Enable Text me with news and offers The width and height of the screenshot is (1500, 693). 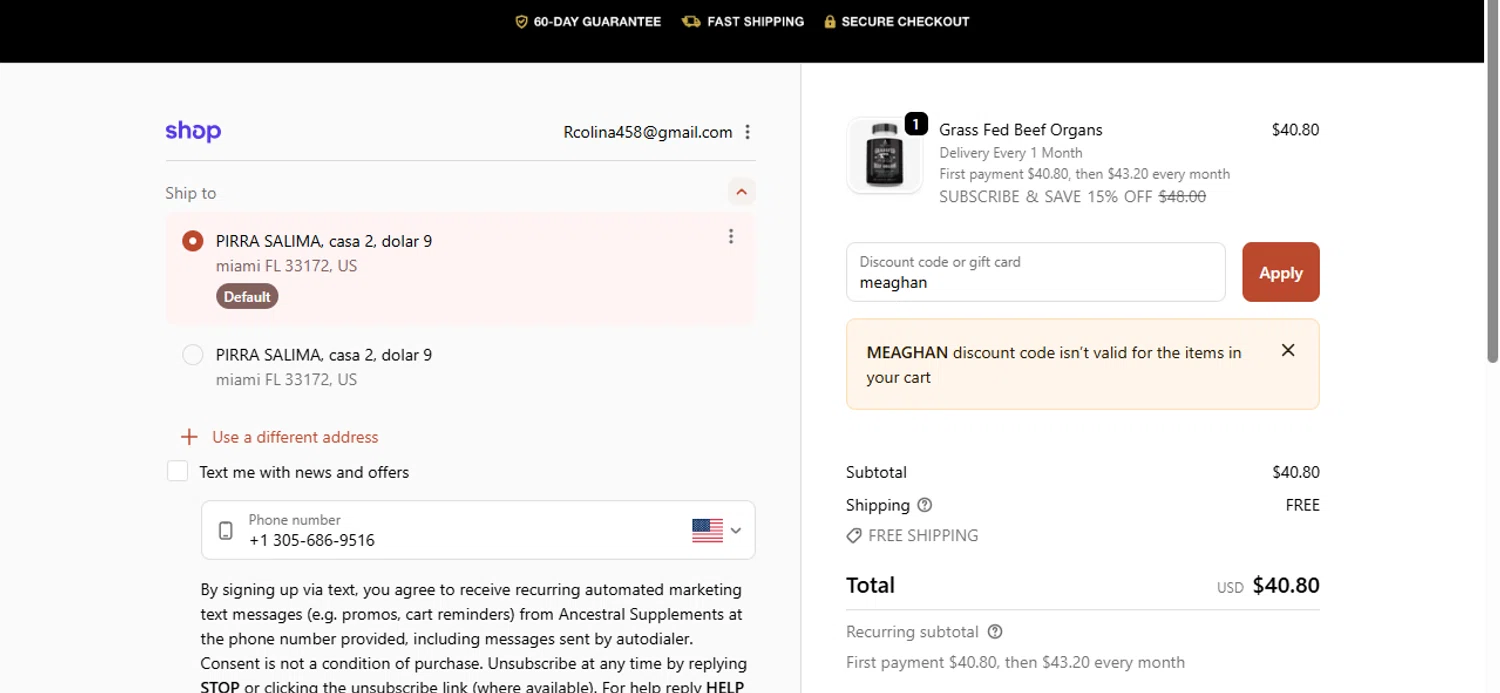click(x=177, y=471)
